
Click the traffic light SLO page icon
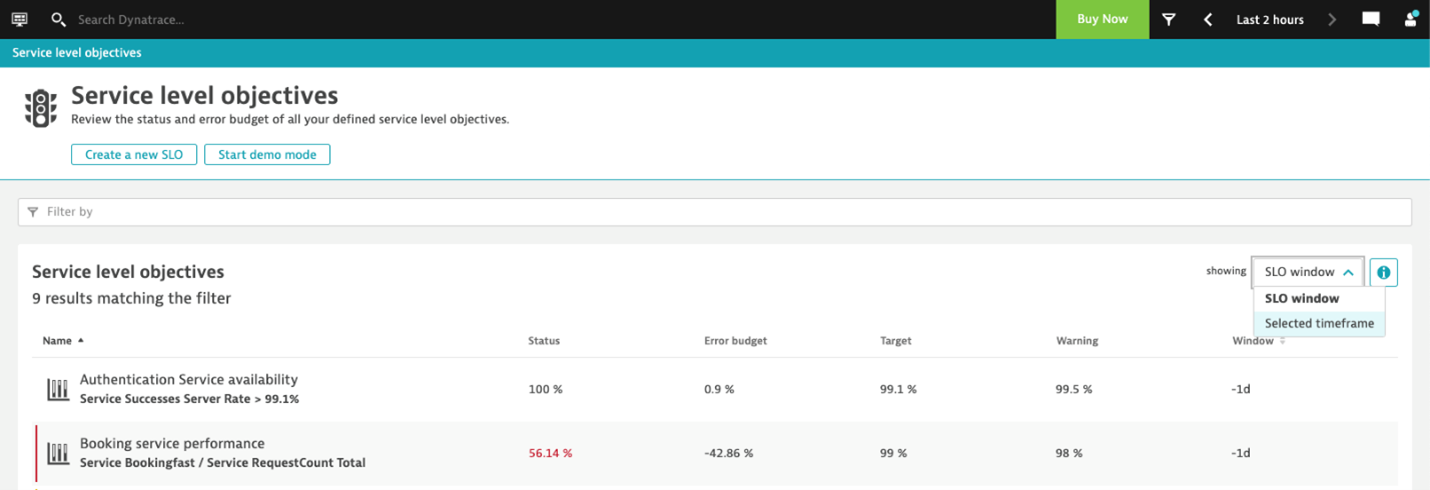pyautogui.click(x=41, y=108)
